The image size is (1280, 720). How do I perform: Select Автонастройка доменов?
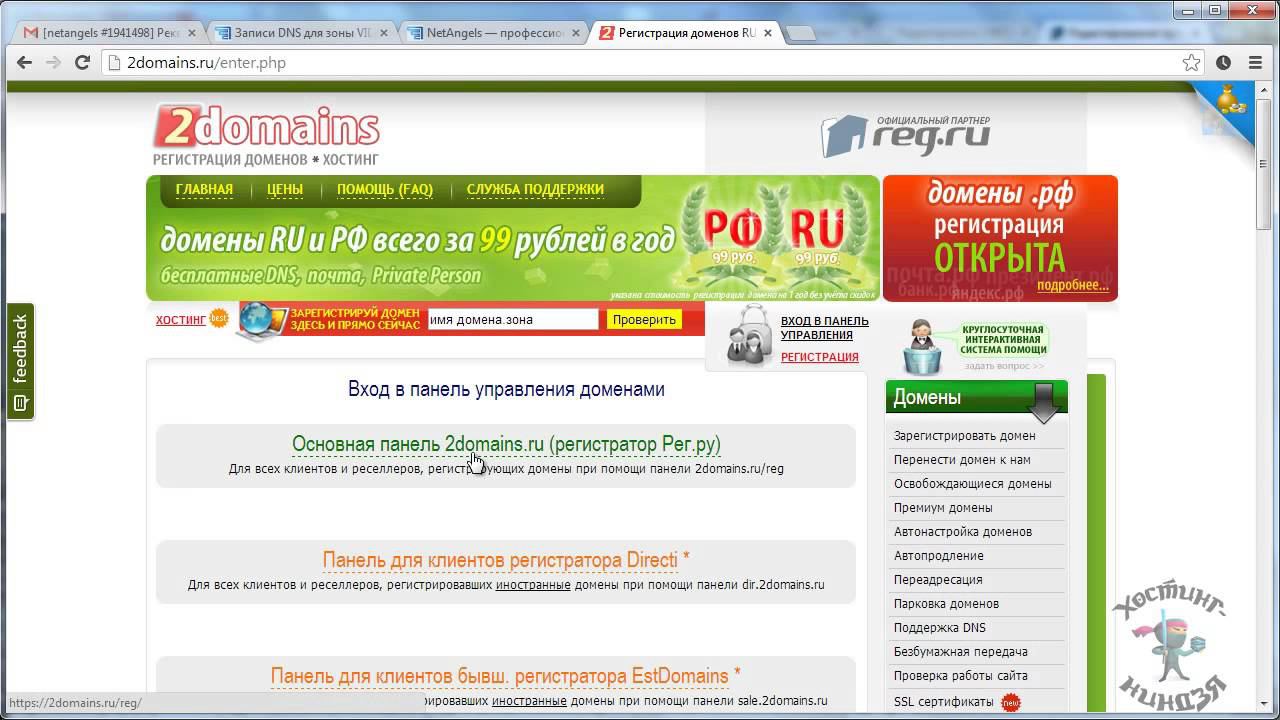point(963,532)
